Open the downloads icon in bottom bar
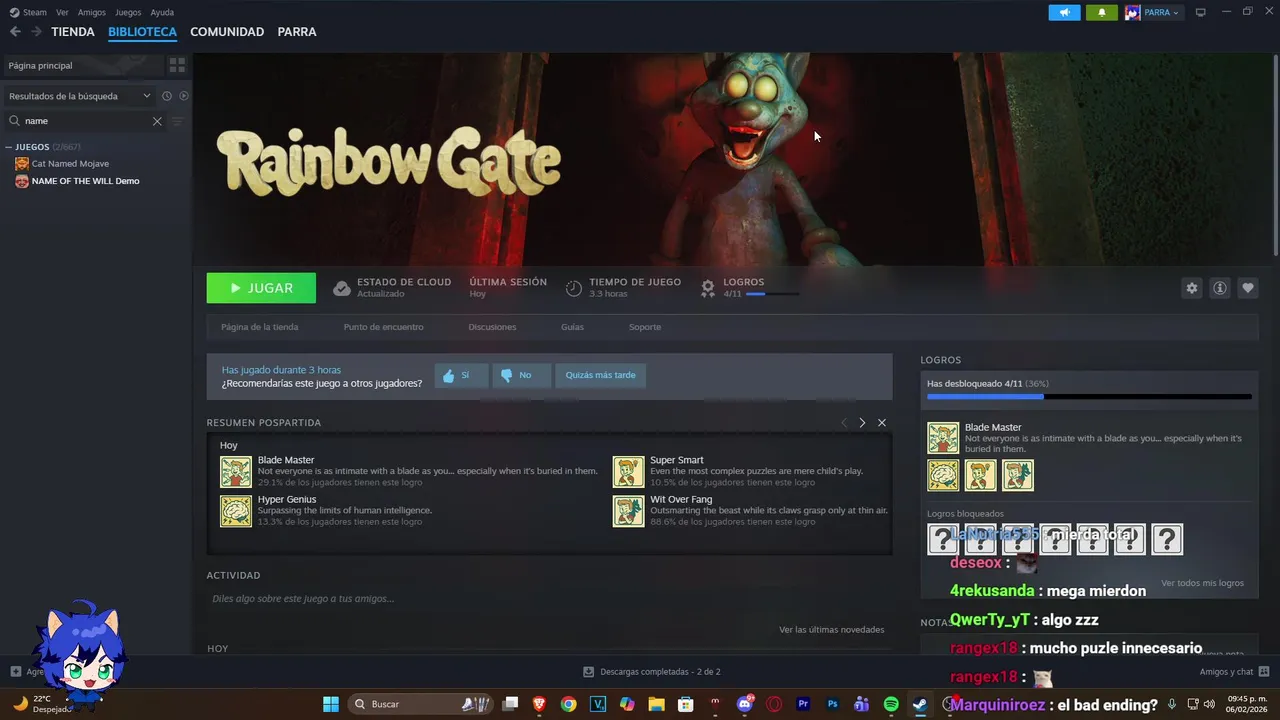1280x720 pixels. [x=589, y=672]
